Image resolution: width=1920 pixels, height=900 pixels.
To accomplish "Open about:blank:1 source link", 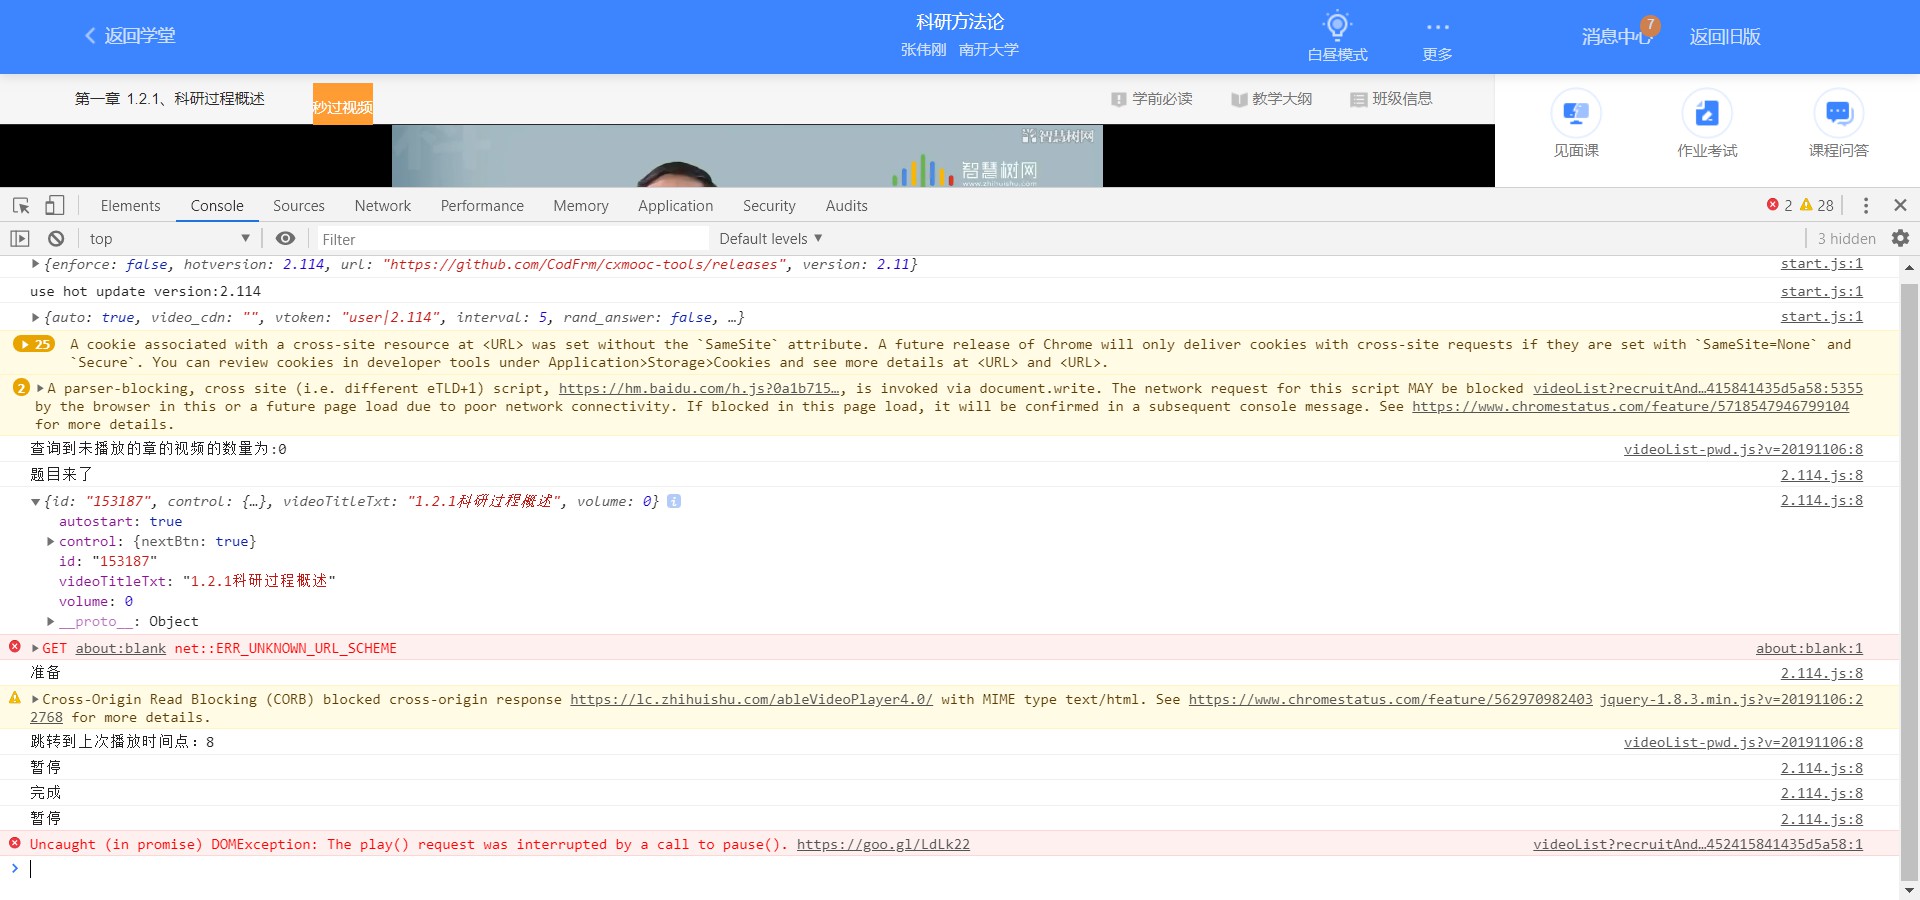I will point(1809,648).
